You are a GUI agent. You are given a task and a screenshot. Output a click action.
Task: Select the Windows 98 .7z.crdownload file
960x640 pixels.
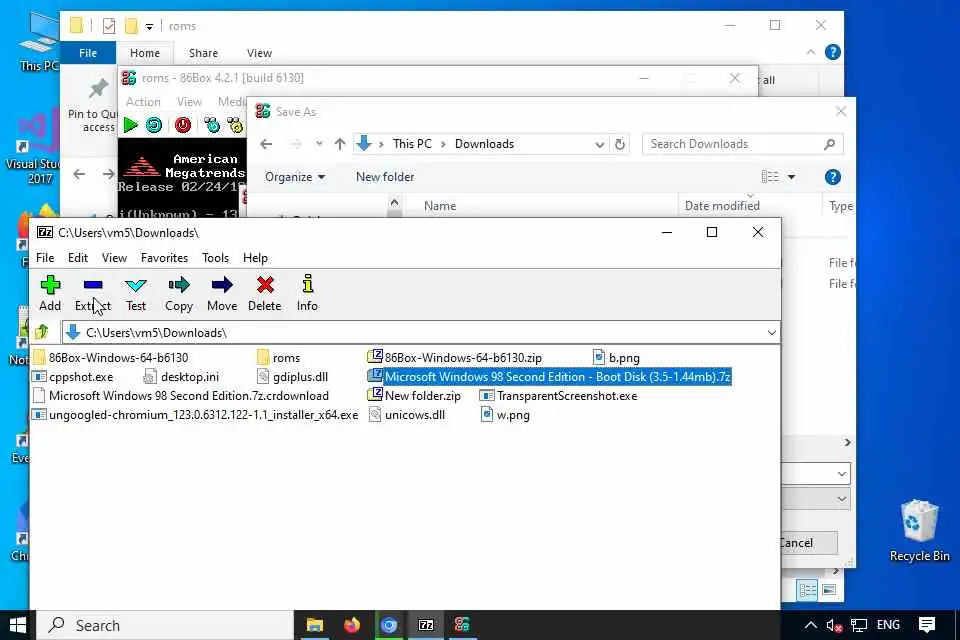pyautogui.click(x=181, y=396)
